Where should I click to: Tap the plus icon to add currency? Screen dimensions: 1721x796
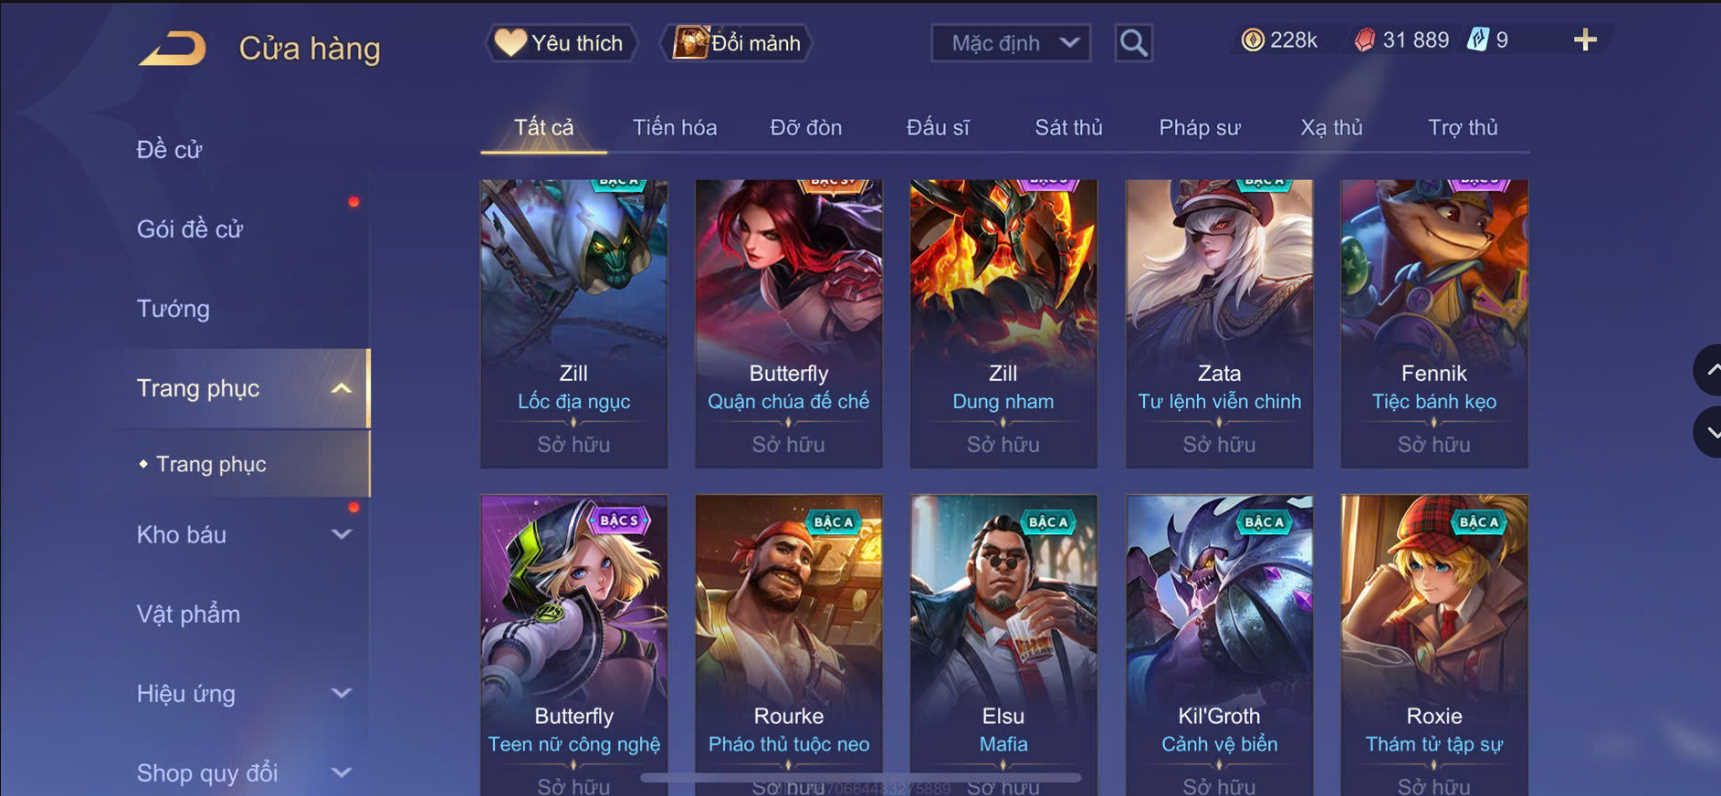point(1585,40)
